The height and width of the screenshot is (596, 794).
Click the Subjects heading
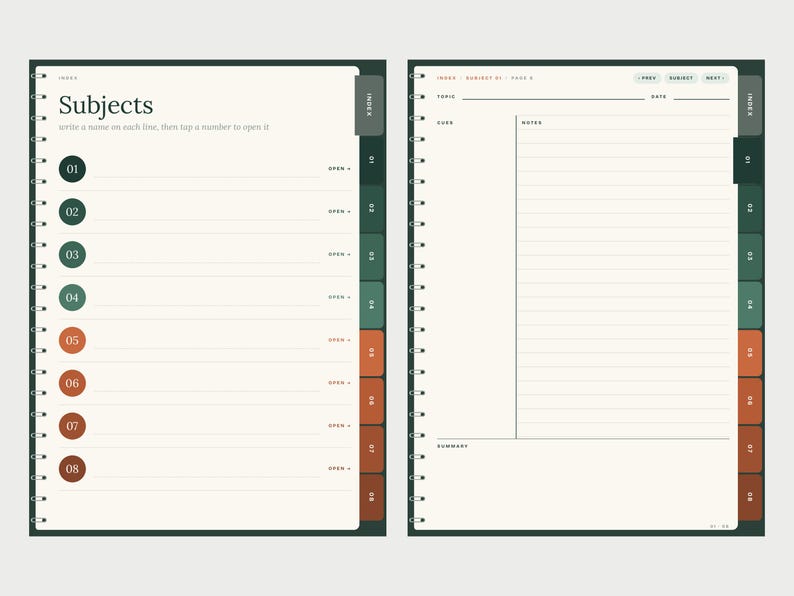point(106,105)
